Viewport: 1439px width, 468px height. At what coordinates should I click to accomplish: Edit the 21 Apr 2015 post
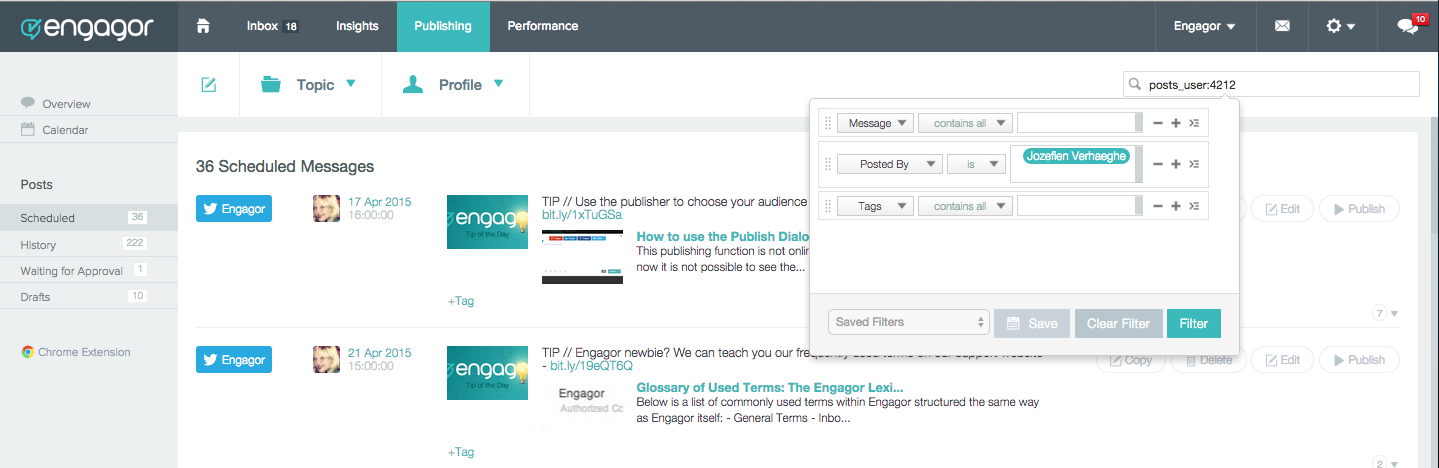(1282, 360)
